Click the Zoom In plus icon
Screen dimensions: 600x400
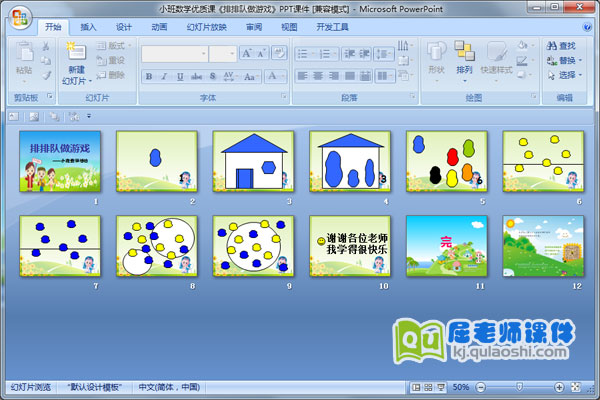click(x=559, y=387)
